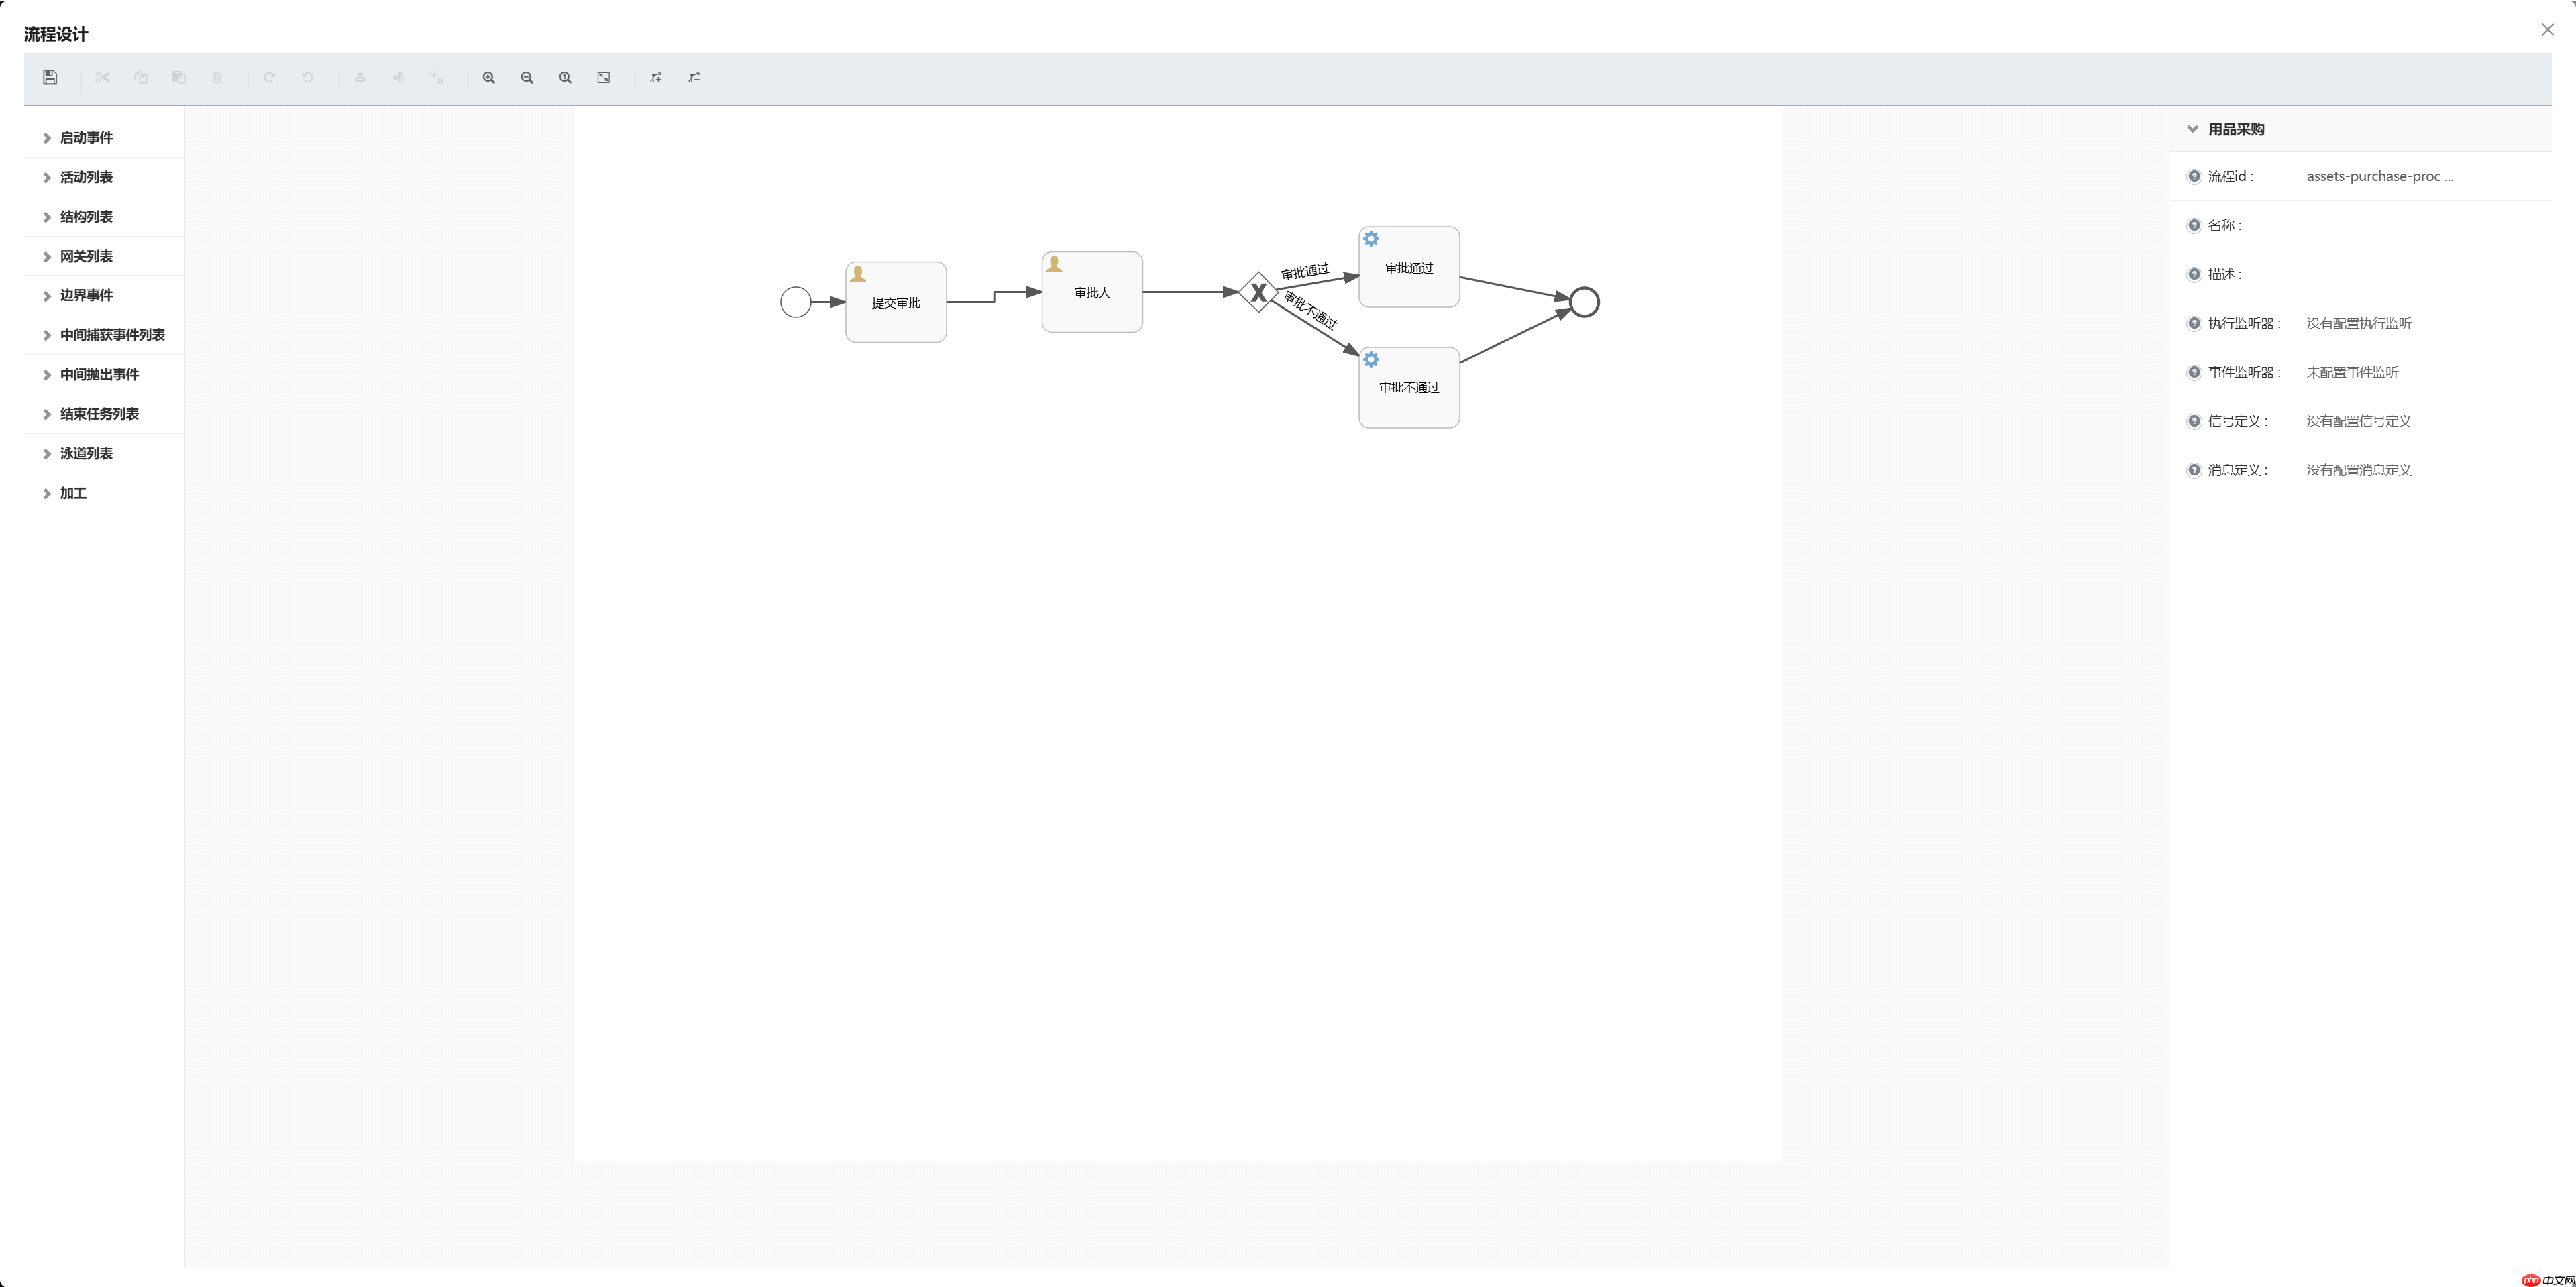Click the zoom out magnifier icon
2576x1287 pixels.
[x=527, y=78]
